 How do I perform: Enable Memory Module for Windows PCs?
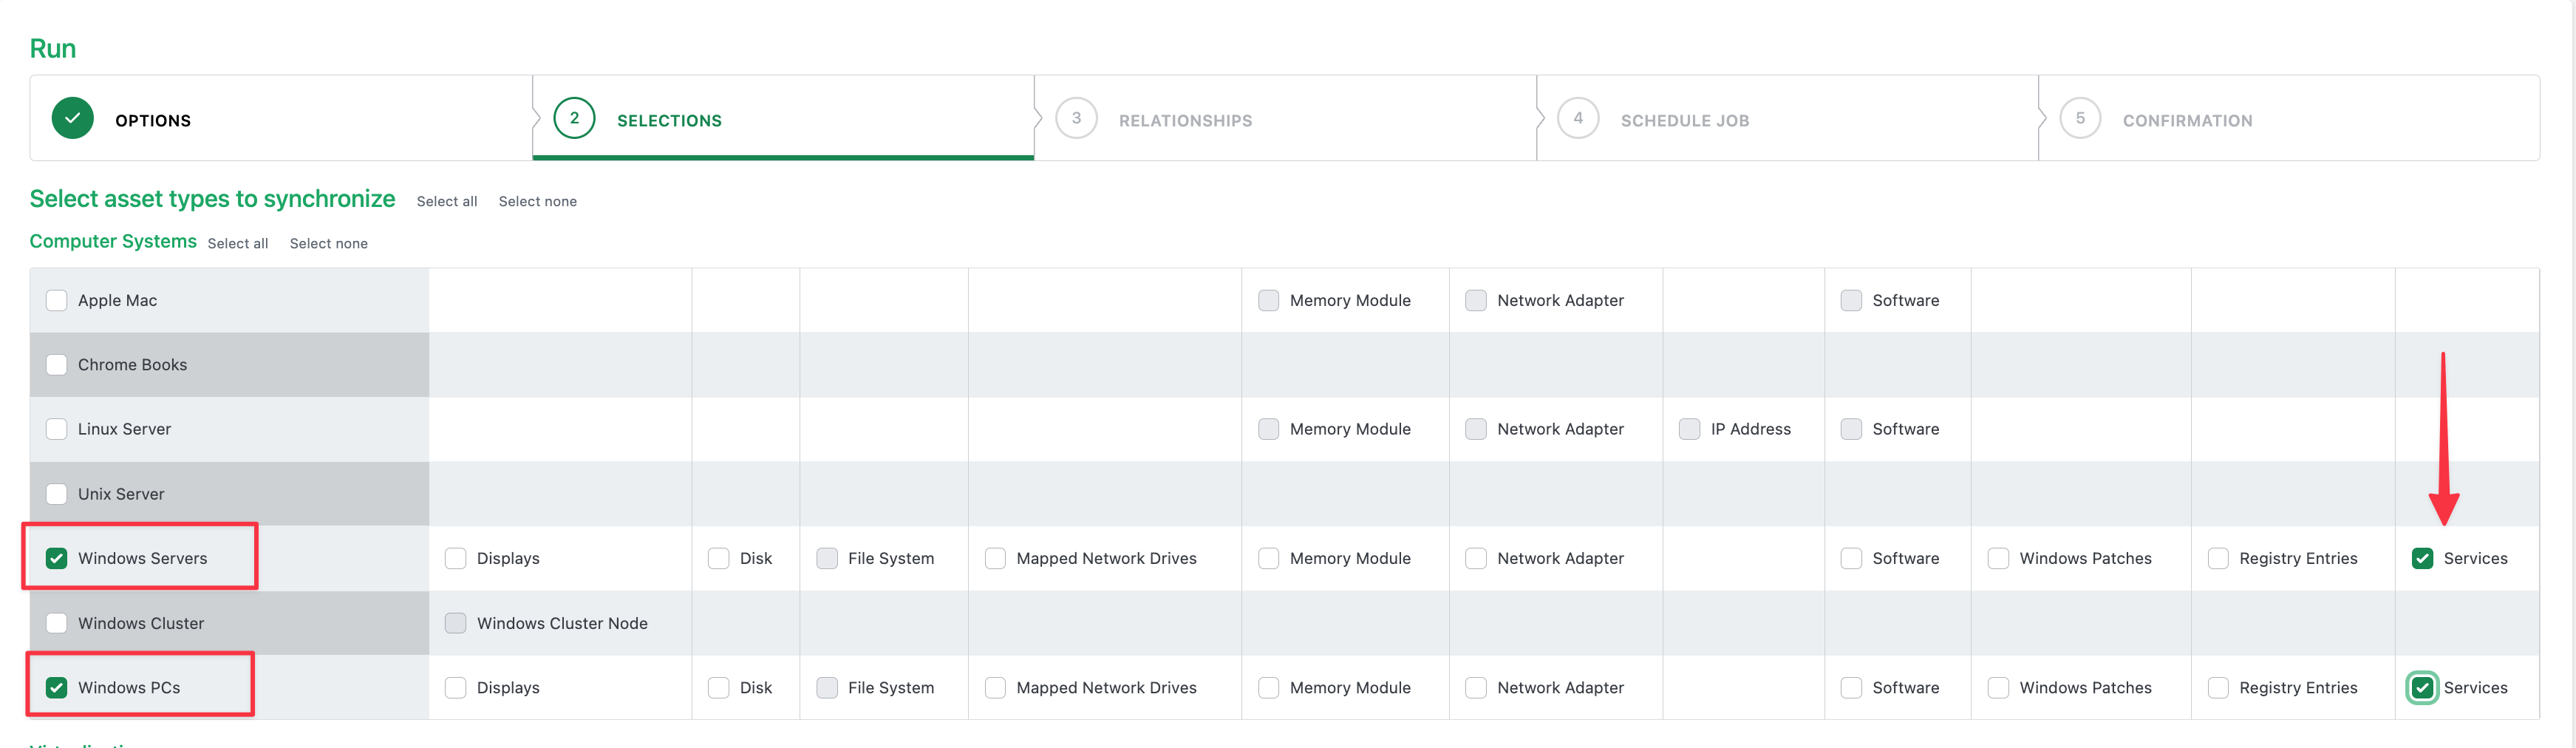(x=1269, y=687)
